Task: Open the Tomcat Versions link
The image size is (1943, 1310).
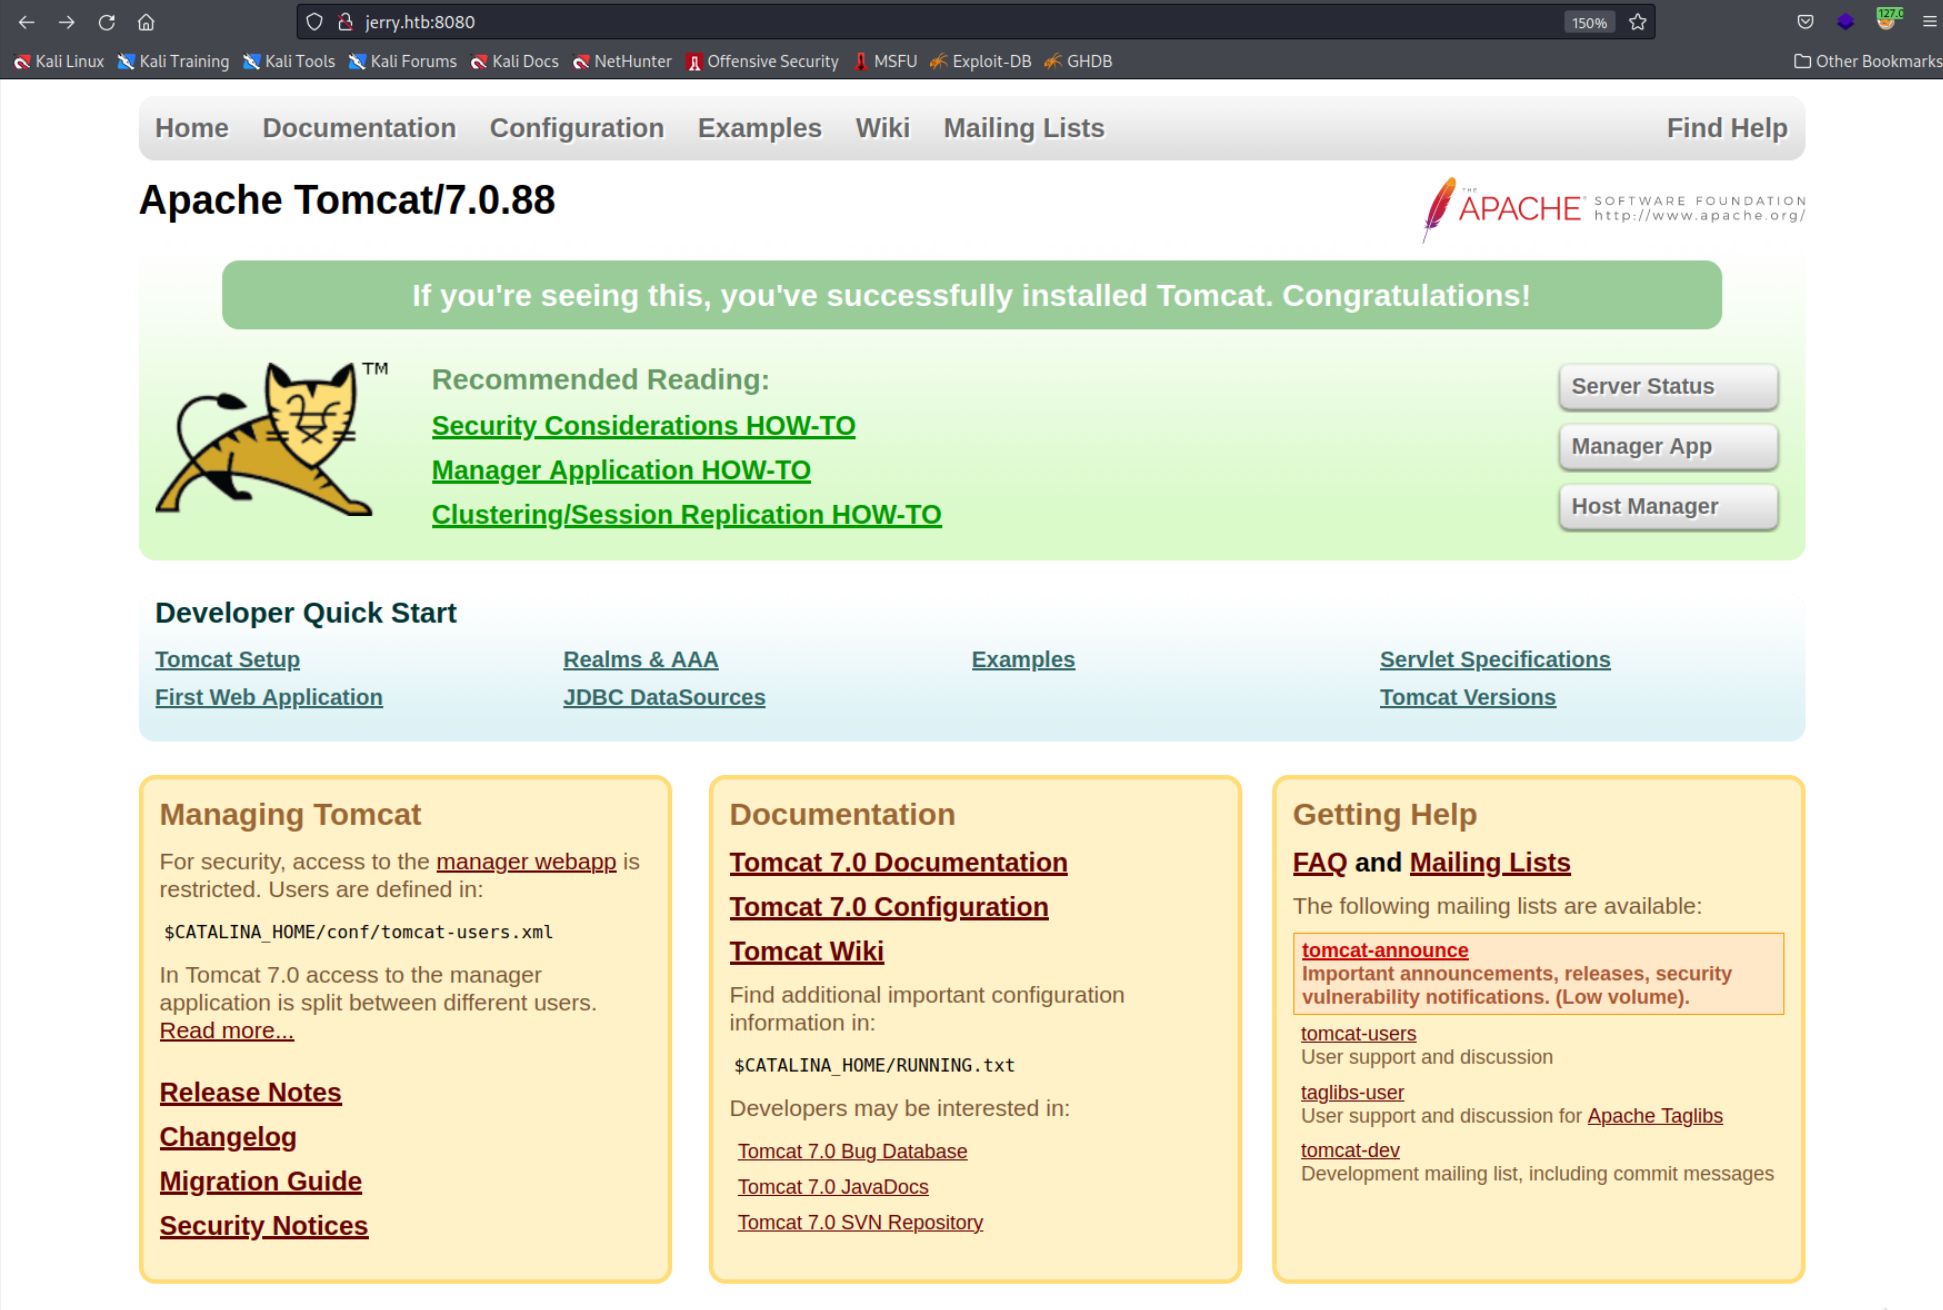Action: pos(1468,697)
